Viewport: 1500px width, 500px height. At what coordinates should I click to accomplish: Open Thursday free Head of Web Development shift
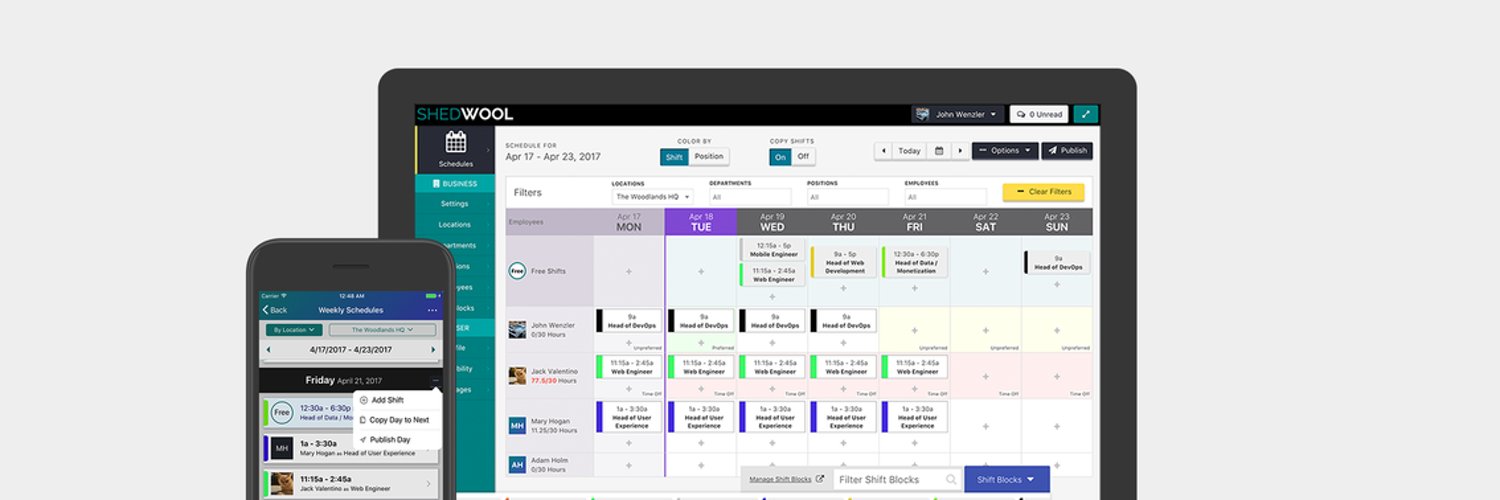coord(843,262)
